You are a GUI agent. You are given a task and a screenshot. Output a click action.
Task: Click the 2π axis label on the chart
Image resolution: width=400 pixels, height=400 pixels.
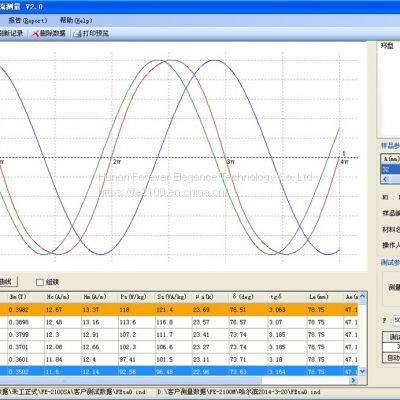117,162
